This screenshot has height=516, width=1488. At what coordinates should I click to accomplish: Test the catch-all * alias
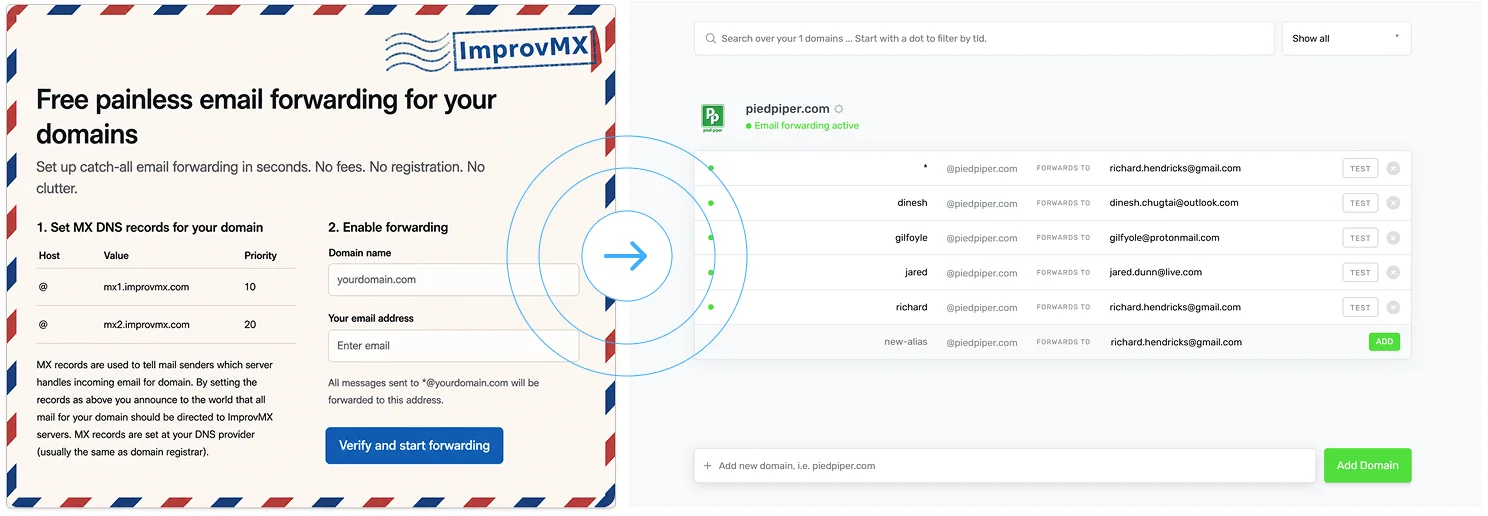1360,168
